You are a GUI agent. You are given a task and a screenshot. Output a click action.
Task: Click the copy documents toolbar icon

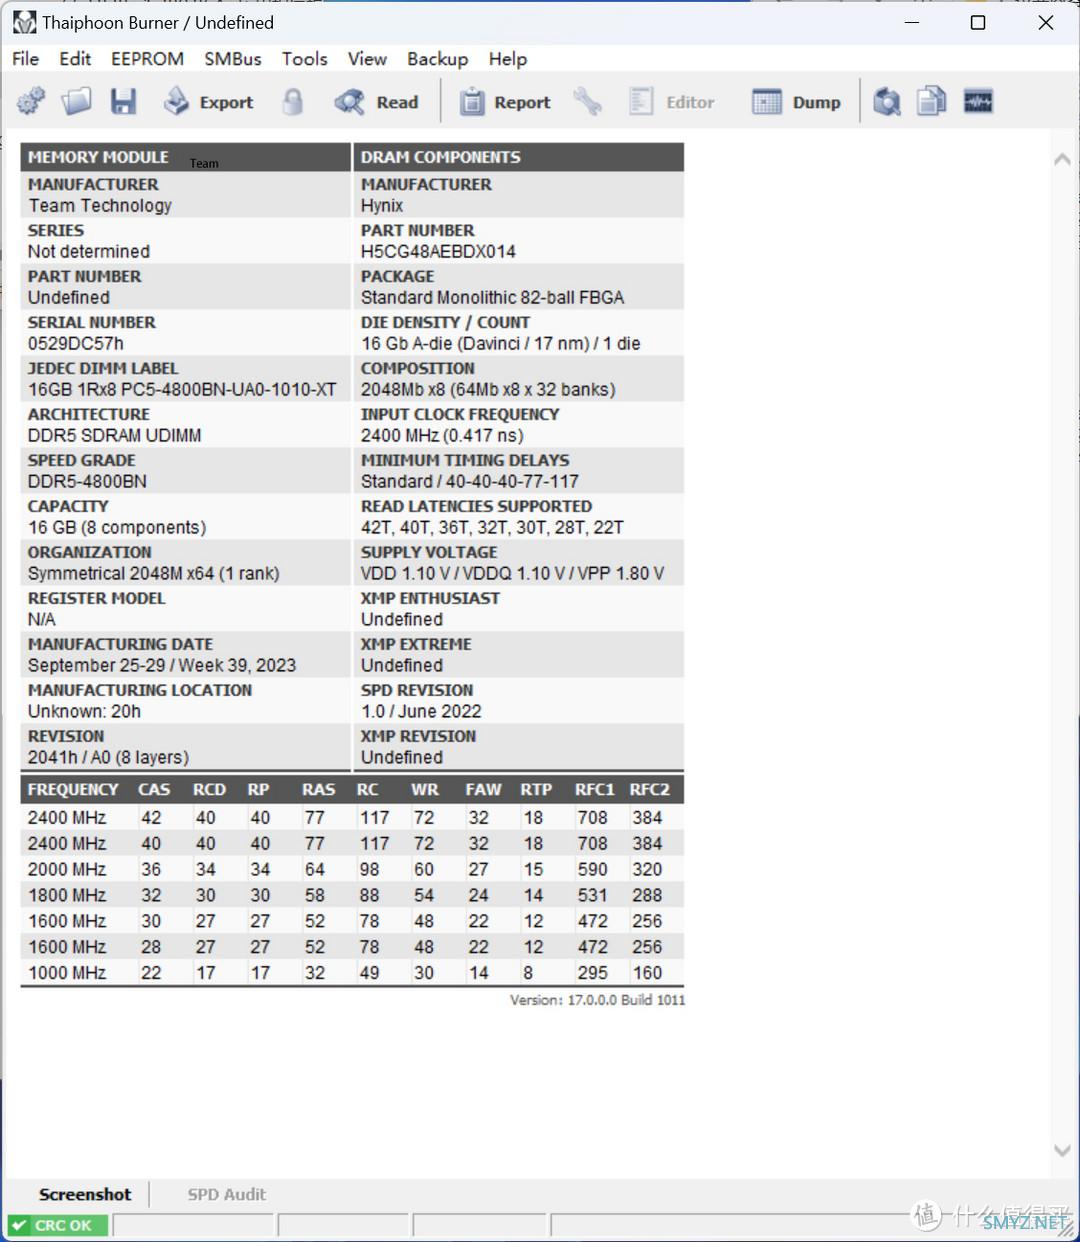[x=932, y=101]
